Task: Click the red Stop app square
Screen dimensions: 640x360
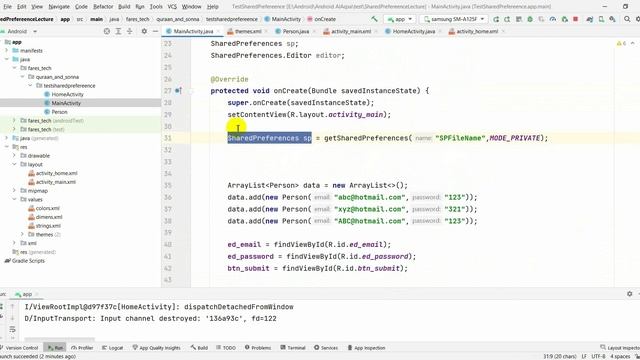Action: point(576,19)
